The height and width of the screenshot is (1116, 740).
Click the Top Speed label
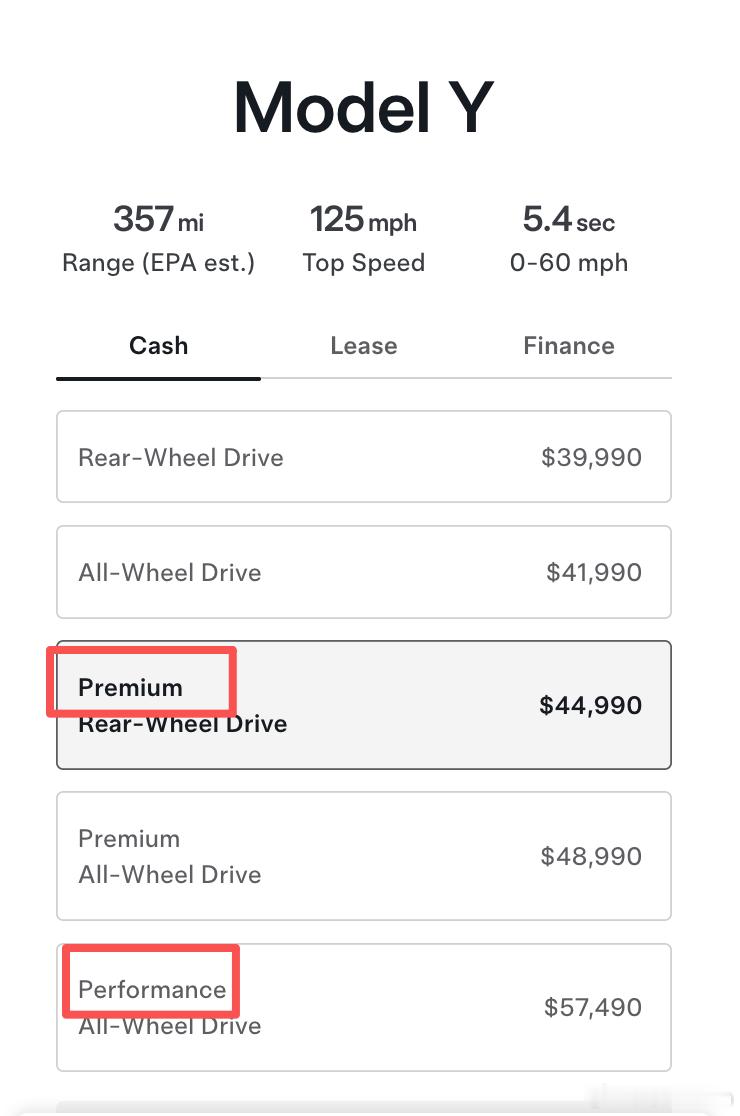pos(363,263)
